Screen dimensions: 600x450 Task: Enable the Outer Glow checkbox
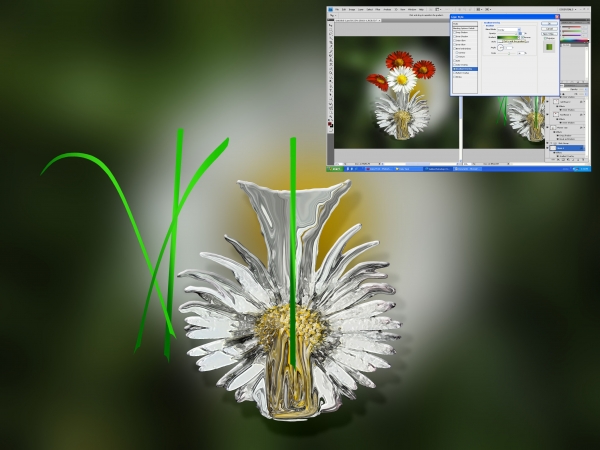point(454,41)
